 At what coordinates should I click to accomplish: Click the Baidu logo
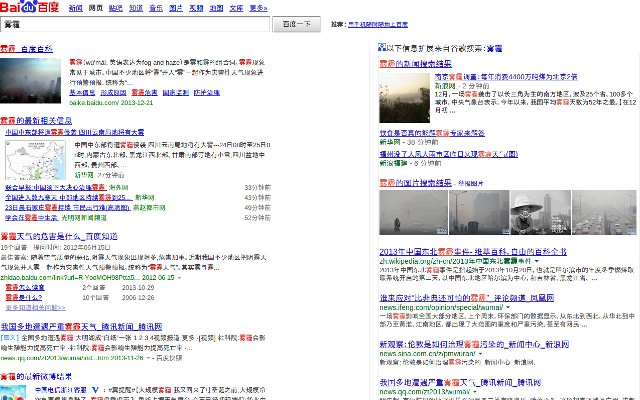pos(29,7)
